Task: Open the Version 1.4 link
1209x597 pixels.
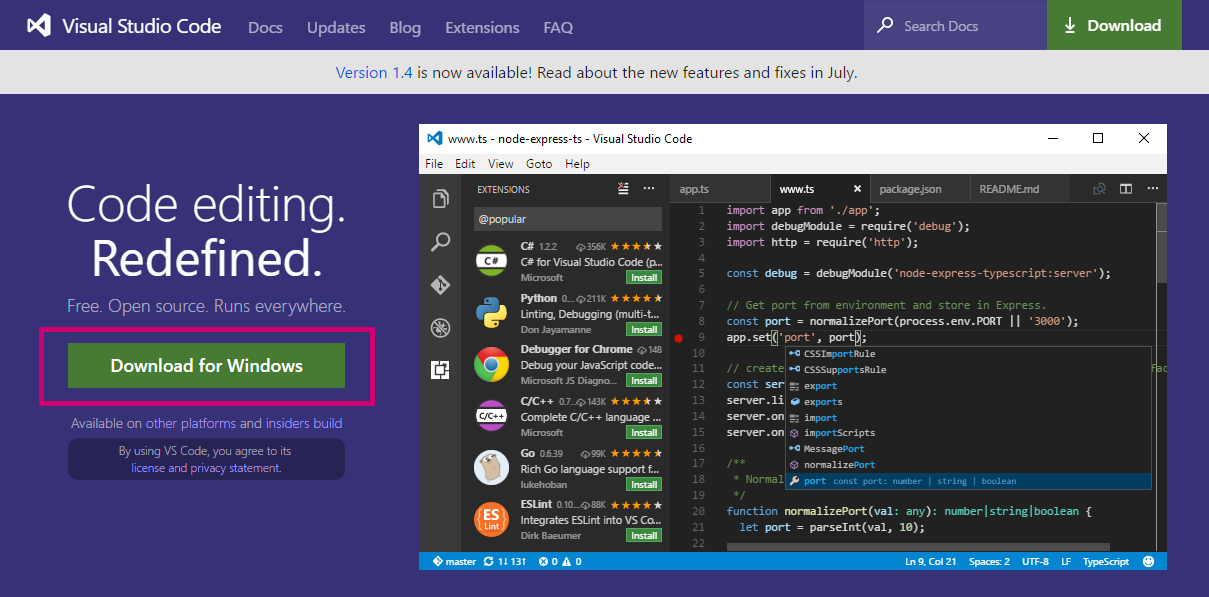Action: (x=374, y=72)
